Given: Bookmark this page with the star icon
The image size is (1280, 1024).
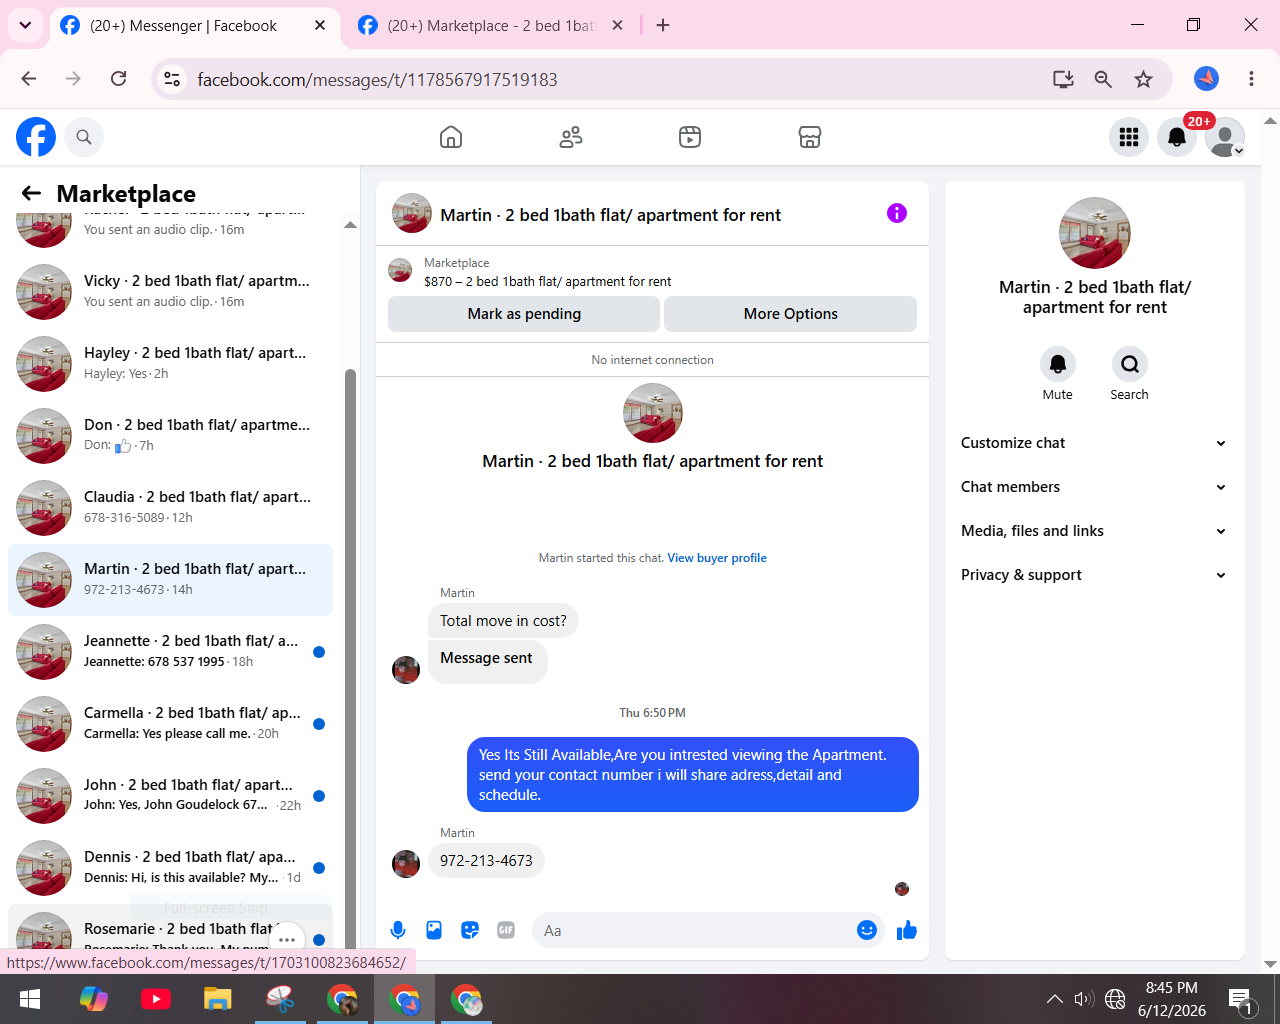Looking at the screenshot, I should pyautogui.click(x=1144, y=79).
